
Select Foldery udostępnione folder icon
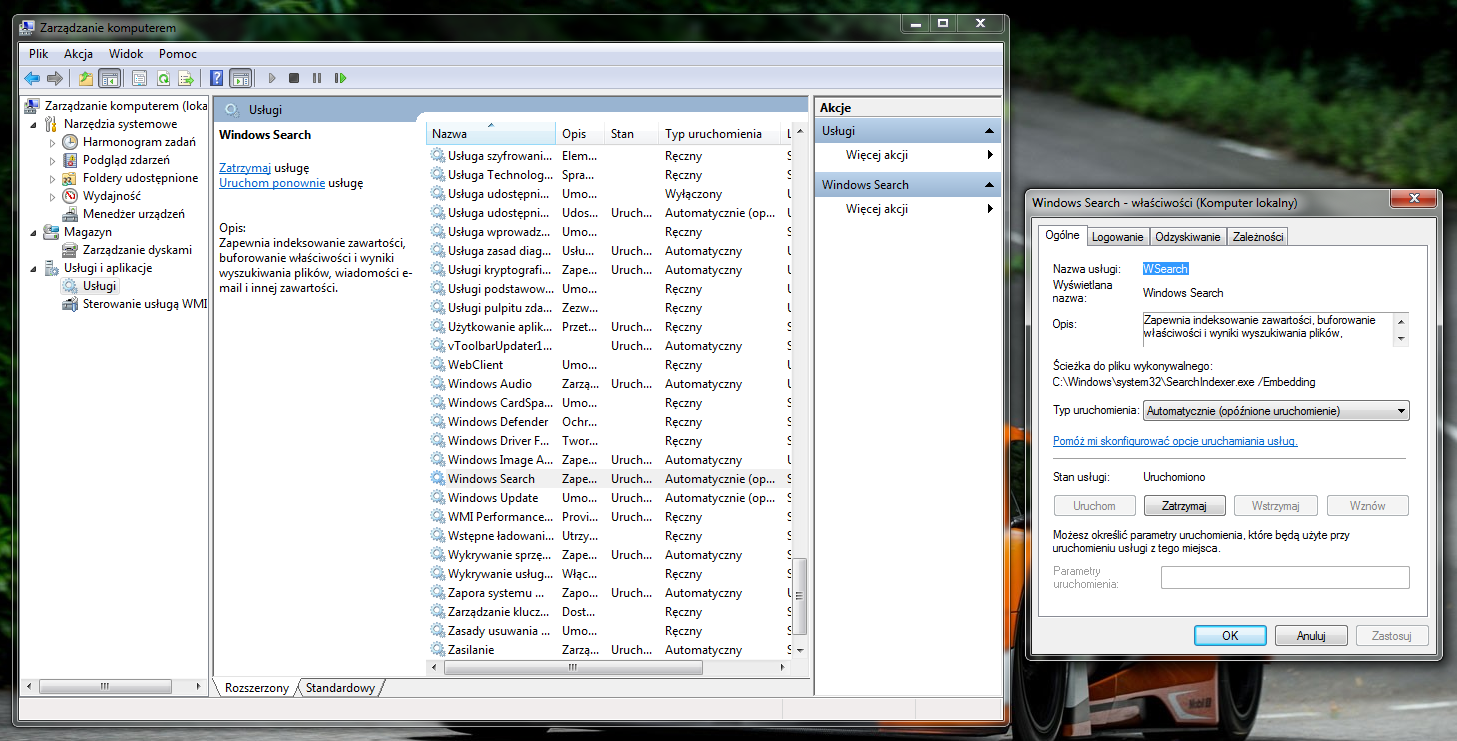(x=70, y=178)
